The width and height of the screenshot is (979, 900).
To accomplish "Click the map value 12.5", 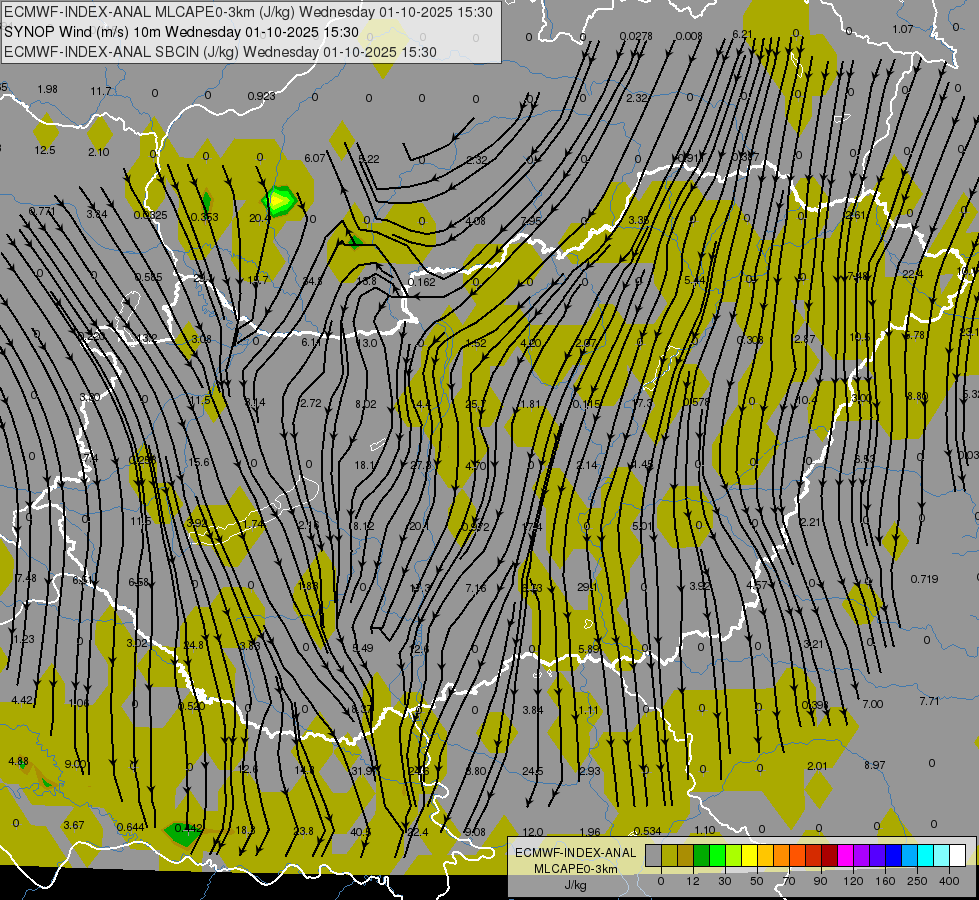I will coord(45,150).
